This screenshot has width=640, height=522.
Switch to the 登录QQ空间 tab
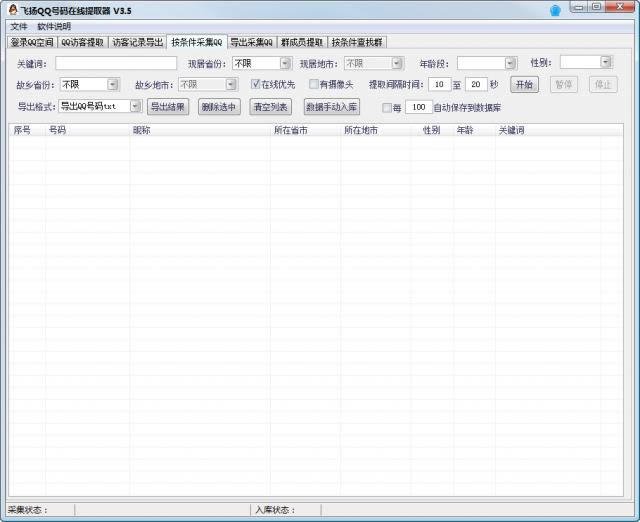pos(32,42)
